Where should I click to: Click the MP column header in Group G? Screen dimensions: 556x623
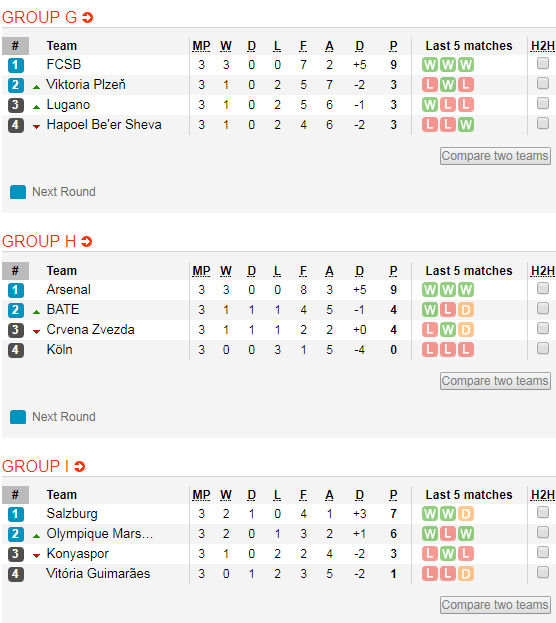pyautogui.click(x=201, y=46)
